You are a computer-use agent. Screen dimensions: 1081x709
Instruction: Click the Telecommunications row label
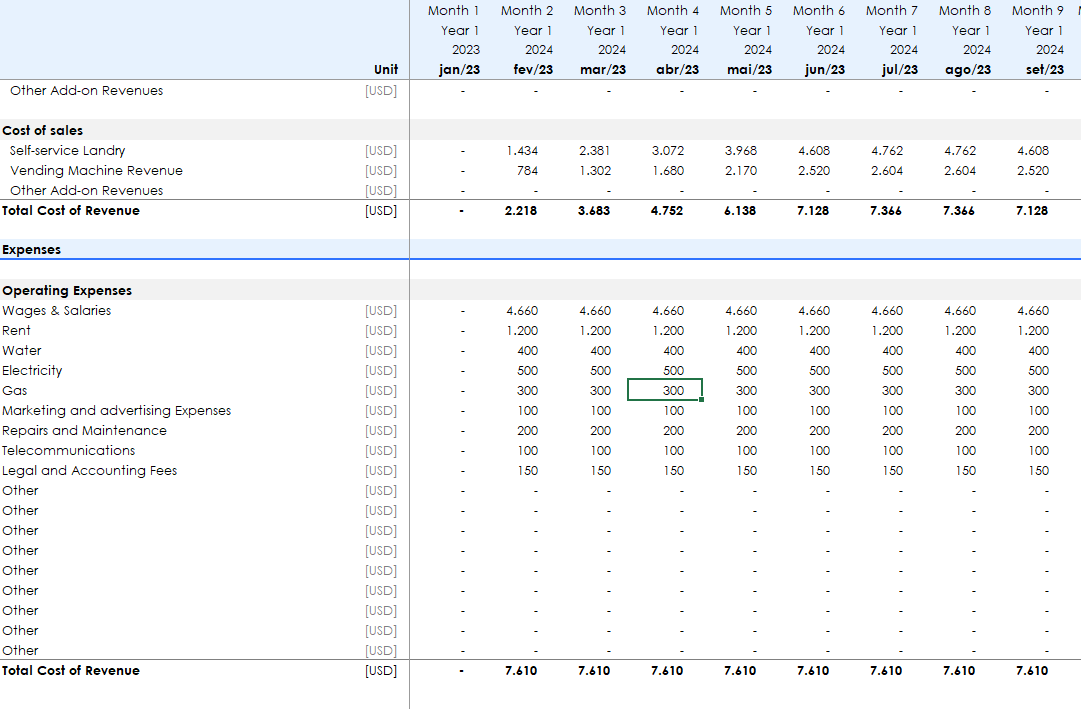click(x=69, y=450)
